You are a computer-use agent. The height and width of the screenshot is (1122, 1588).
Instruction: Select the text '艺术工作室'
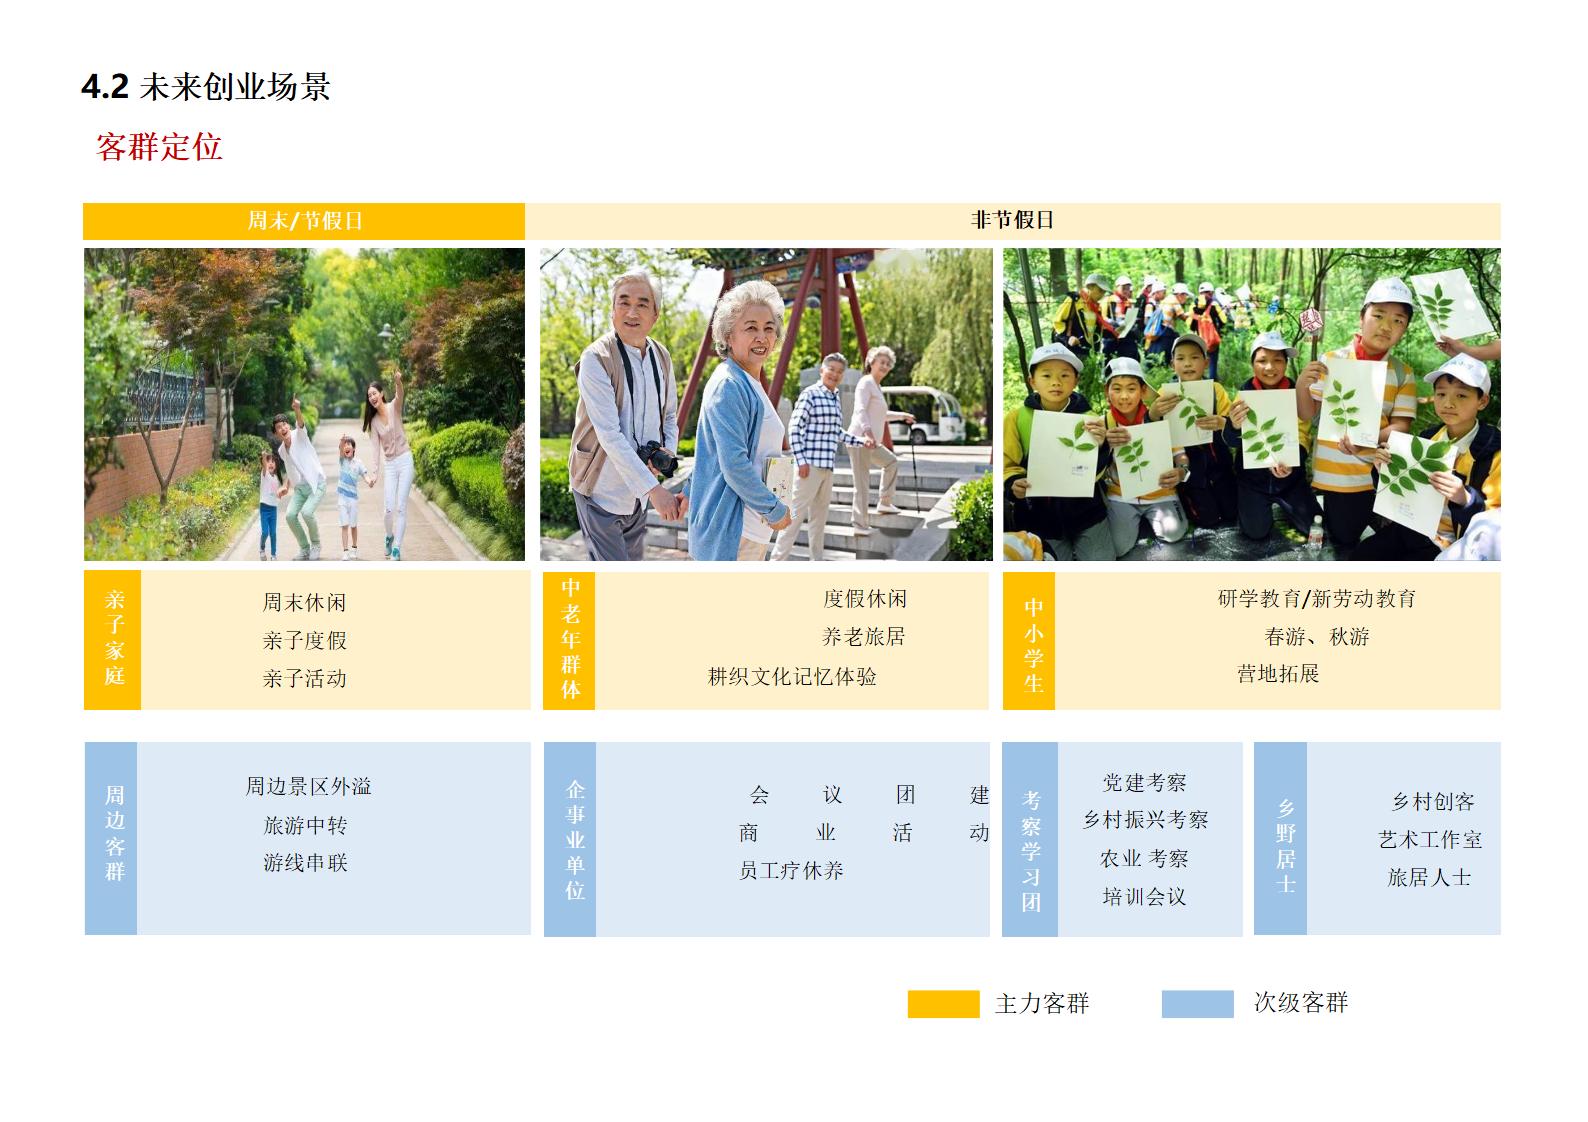(x=1430, y=840)
